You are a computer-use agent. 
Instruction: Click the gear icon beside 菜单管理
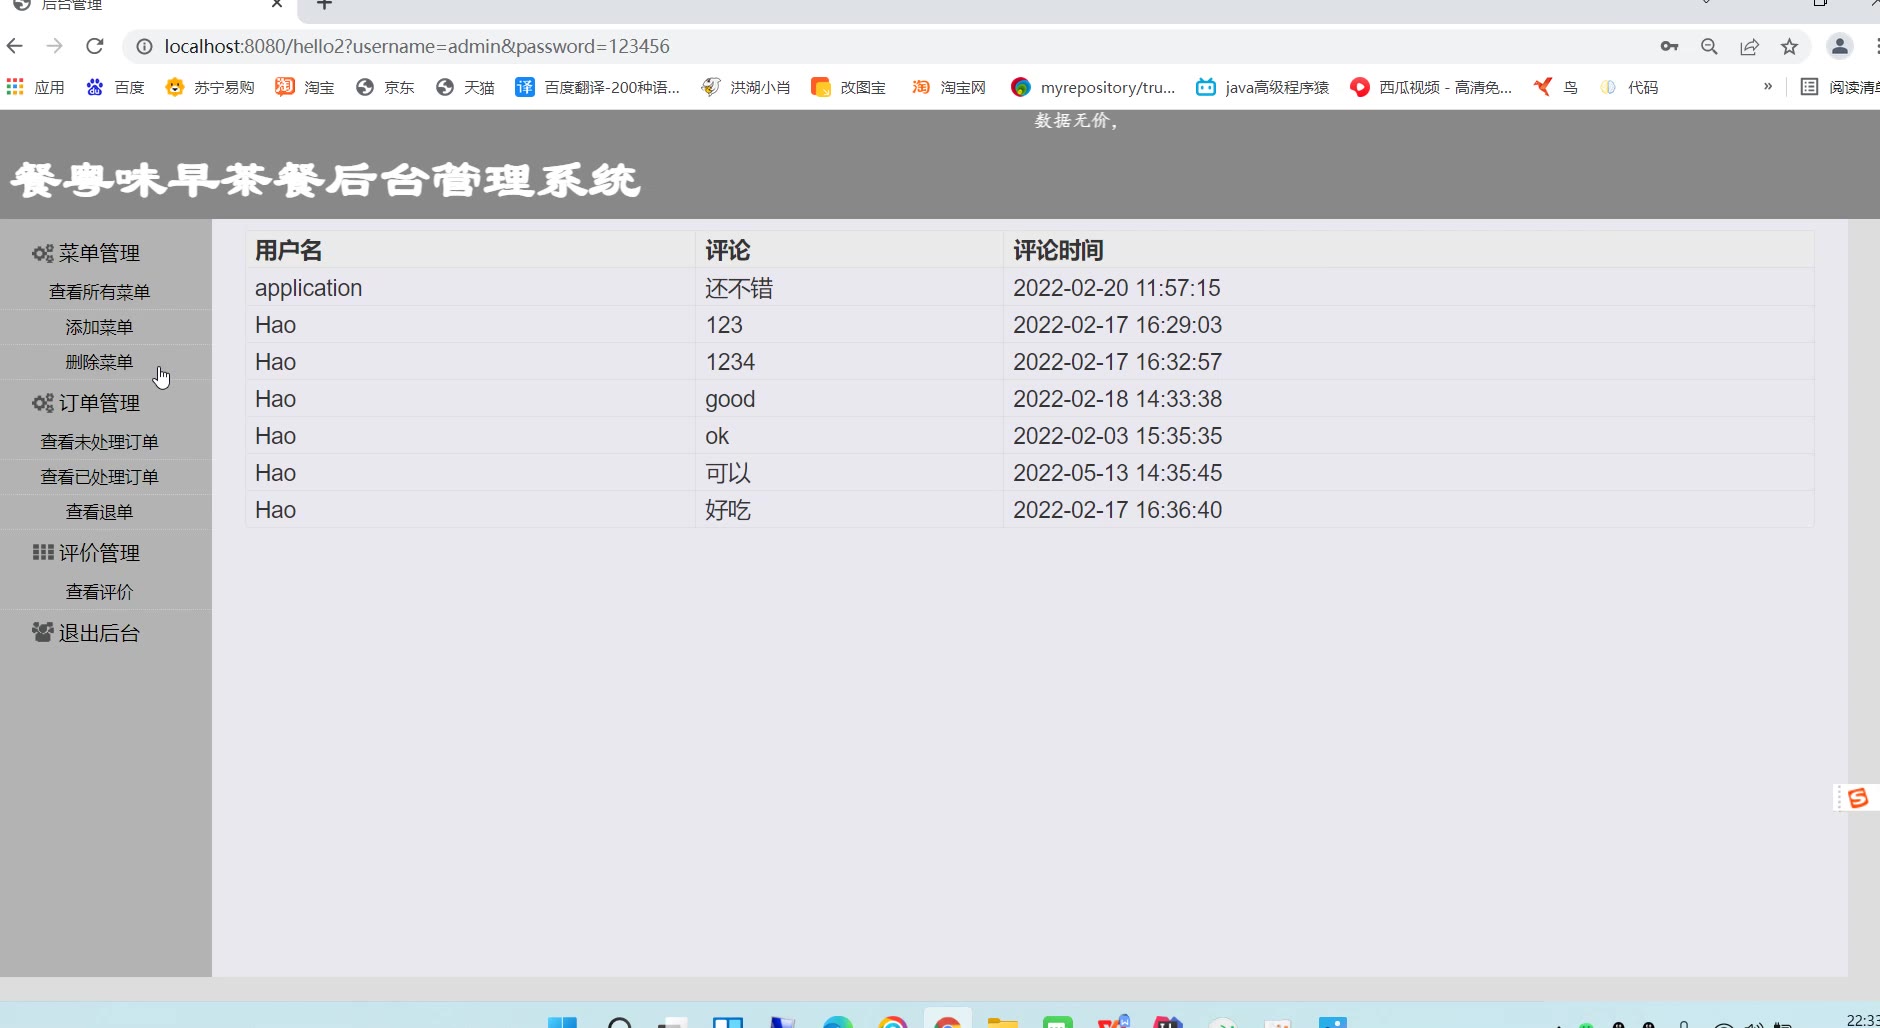point(42,253)
